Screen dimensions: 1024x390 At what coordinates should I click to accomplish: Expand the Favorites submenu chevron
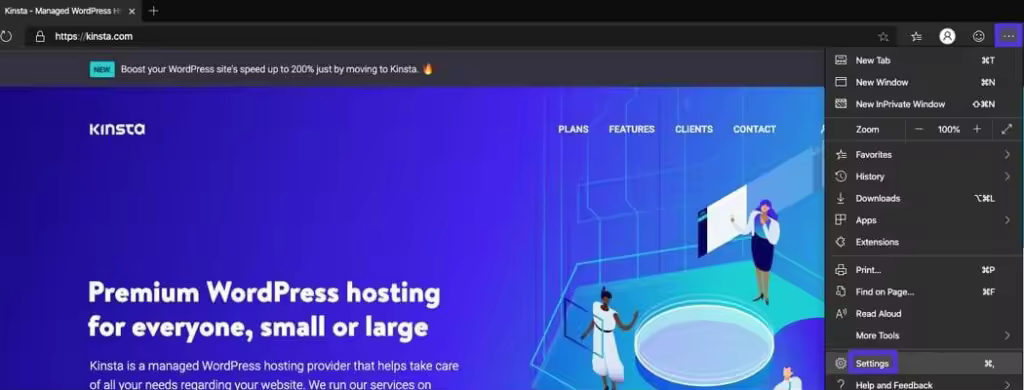(x=1008, y=155)
